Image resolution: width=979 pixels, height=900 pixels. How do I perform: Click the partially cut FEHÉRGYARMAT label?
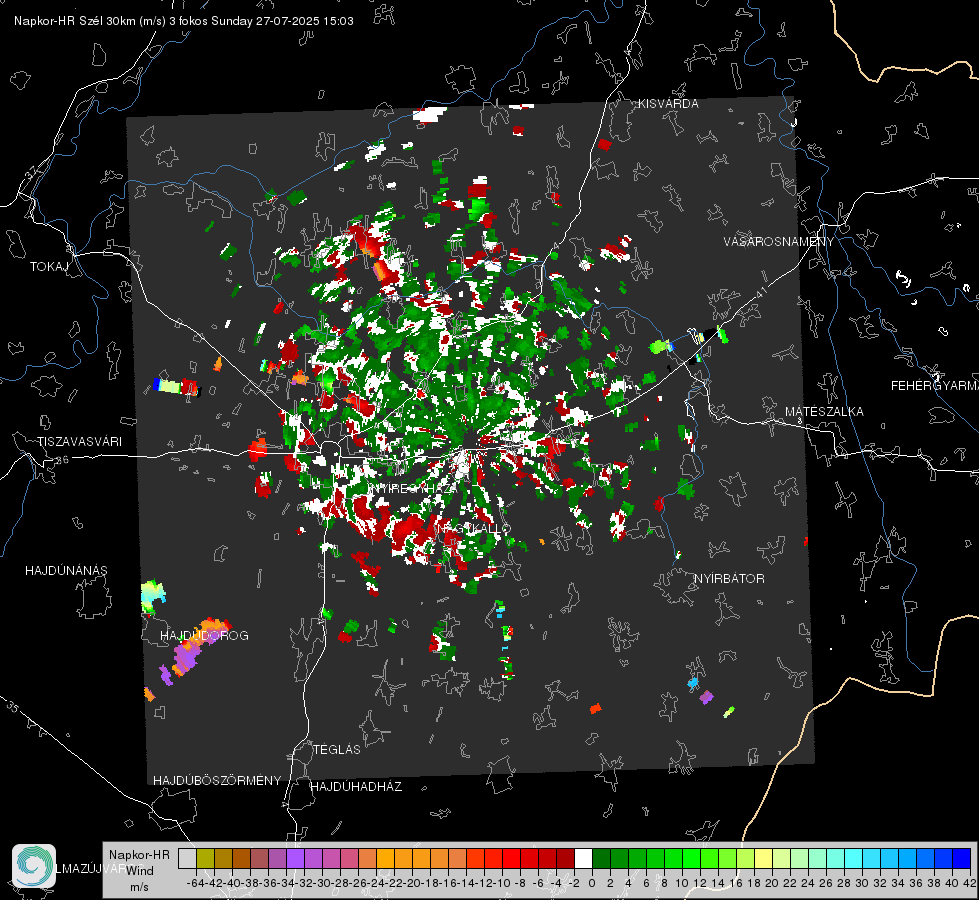click(934, 385)
